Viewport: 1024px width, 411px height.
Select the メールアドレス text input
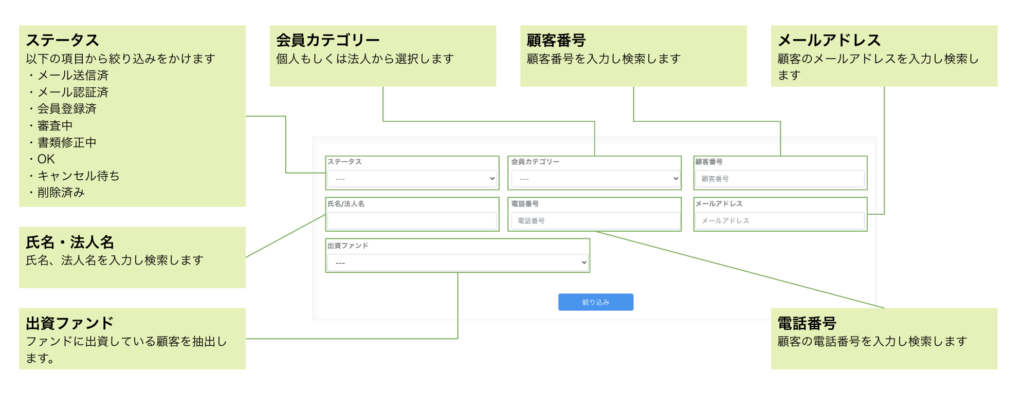(780, 220)
